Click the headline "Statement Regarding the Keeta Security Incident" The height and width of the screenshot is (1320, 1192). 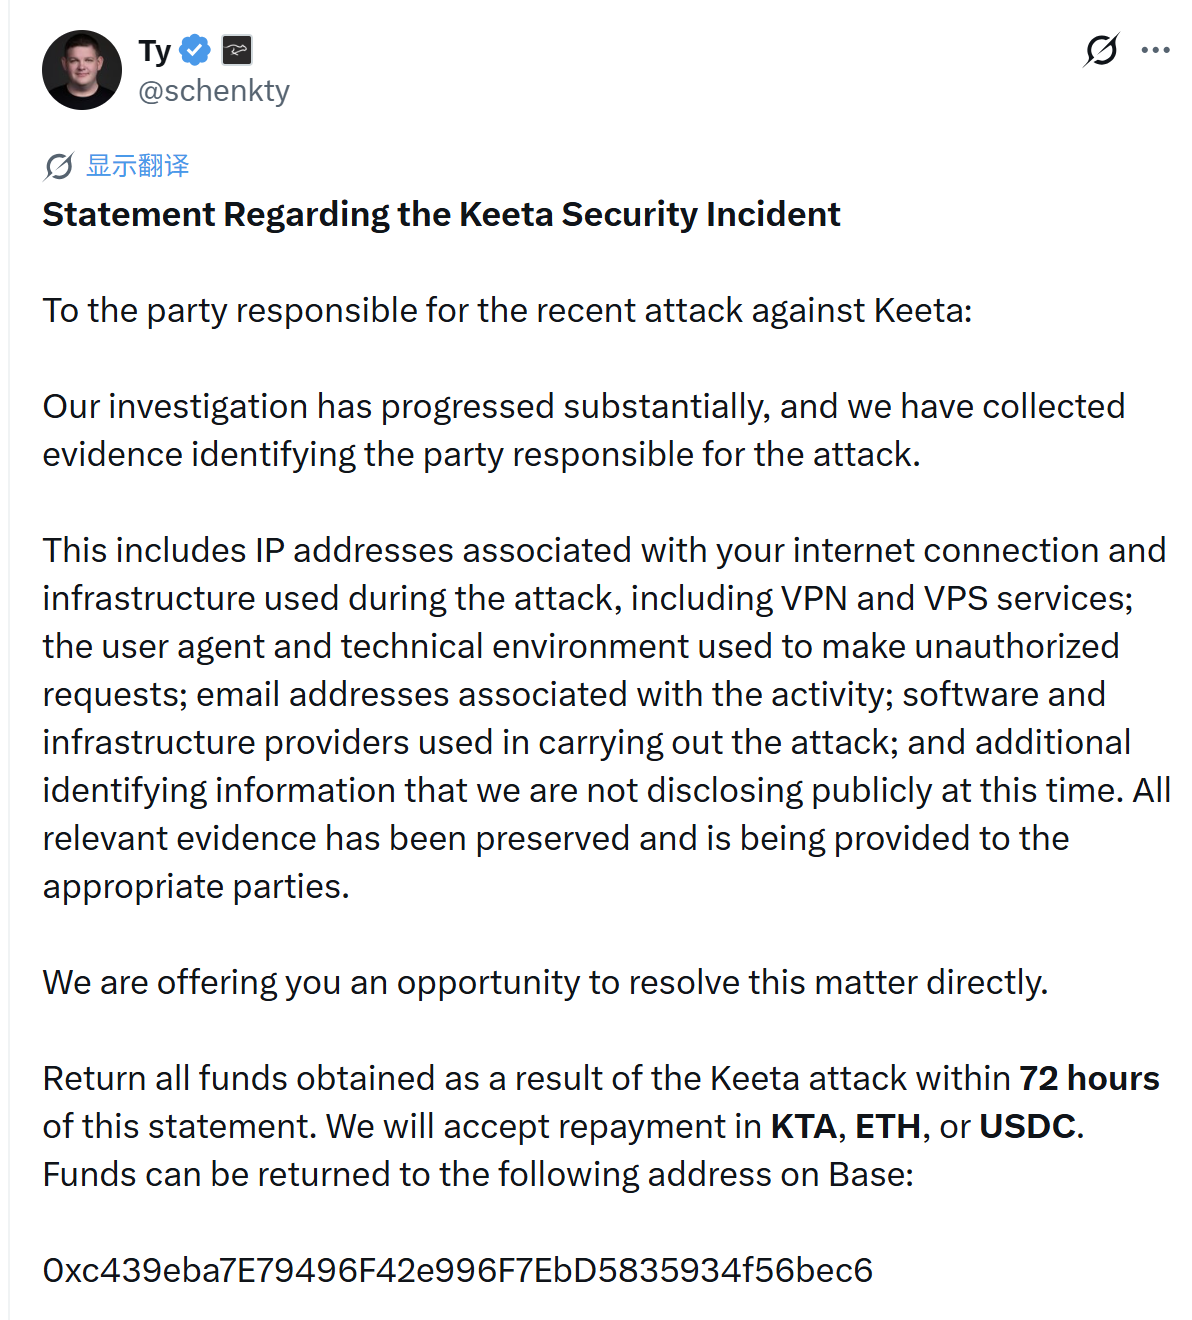(441, 215)
